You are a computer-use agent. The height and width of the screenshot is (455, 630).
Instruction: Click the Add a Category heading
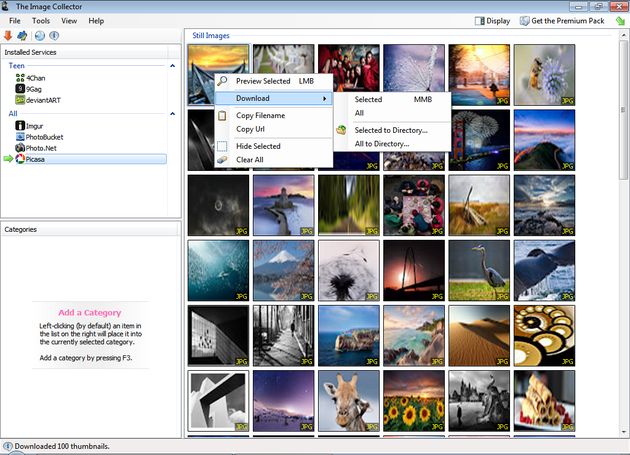(x=90, y=312)
